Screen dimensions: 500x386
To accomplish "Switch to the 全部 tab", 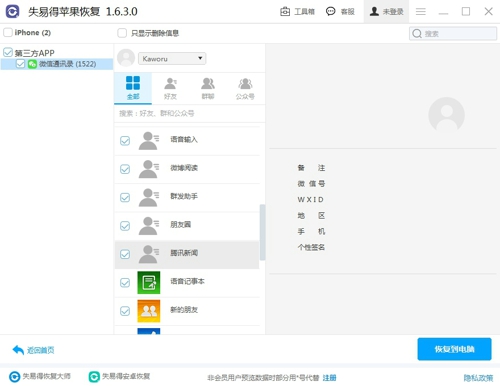I will point(133,88).
